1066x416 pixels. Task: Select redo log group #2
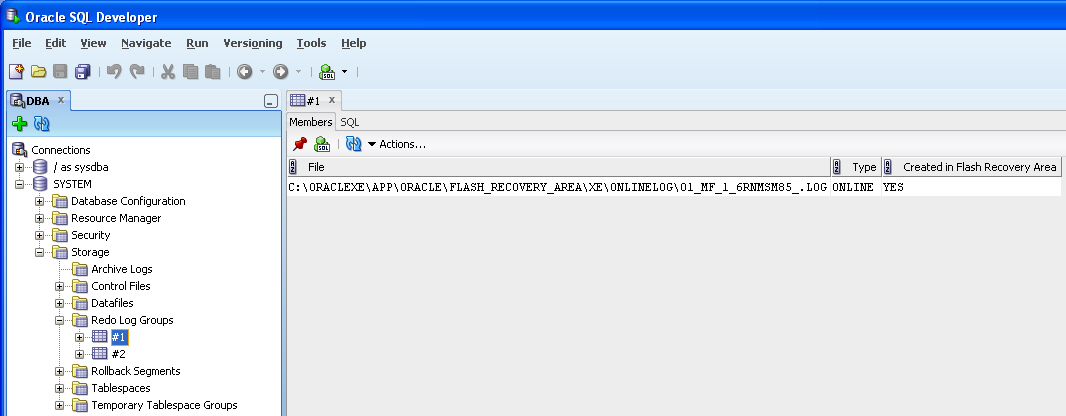[x=118, y=354]
